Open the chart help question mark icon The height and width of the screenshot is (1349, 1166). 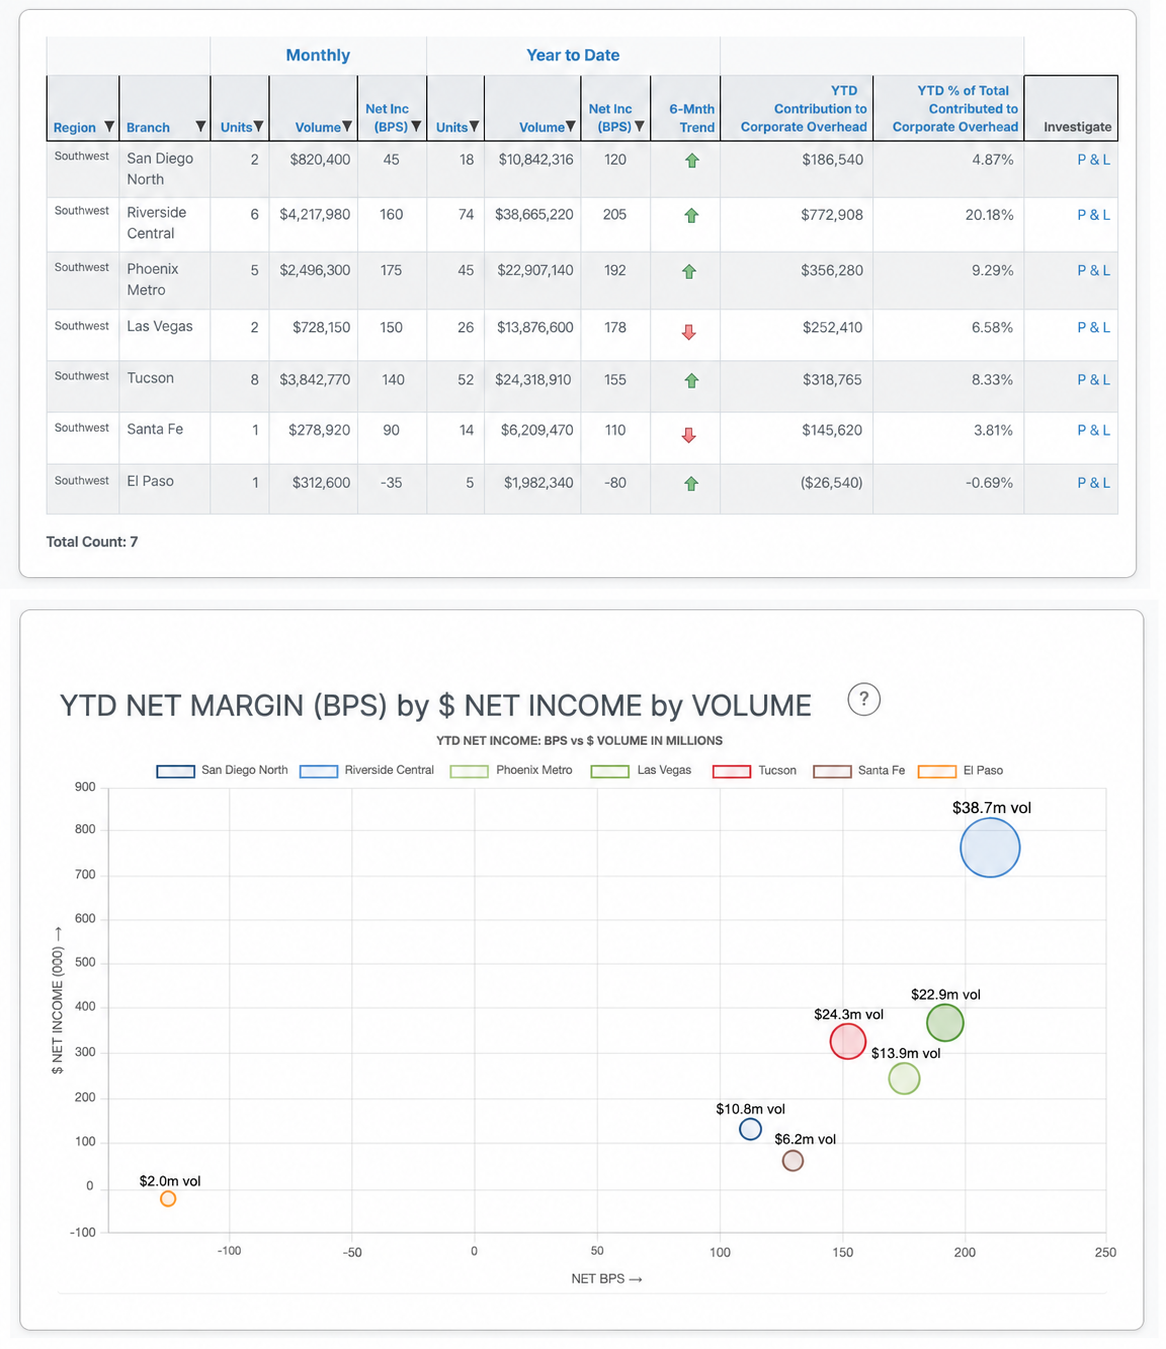864,699
